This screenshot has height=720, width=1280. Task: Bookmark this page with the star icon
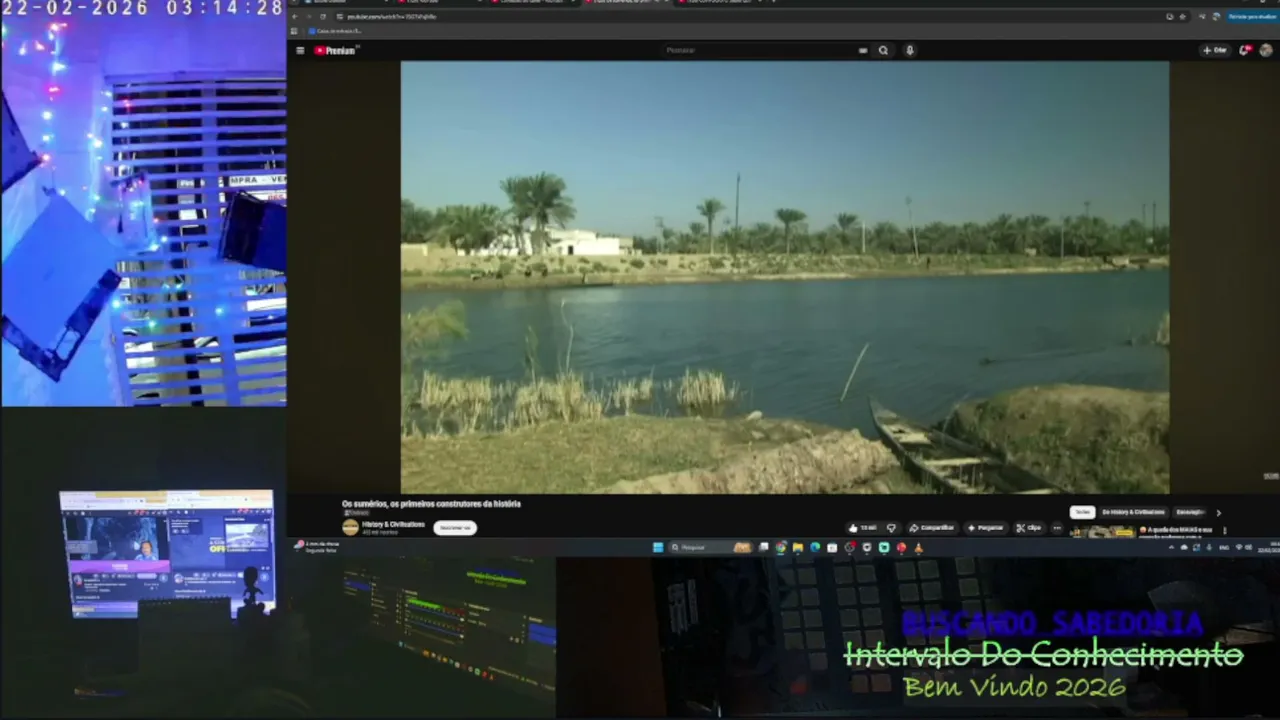point(1183,17)
